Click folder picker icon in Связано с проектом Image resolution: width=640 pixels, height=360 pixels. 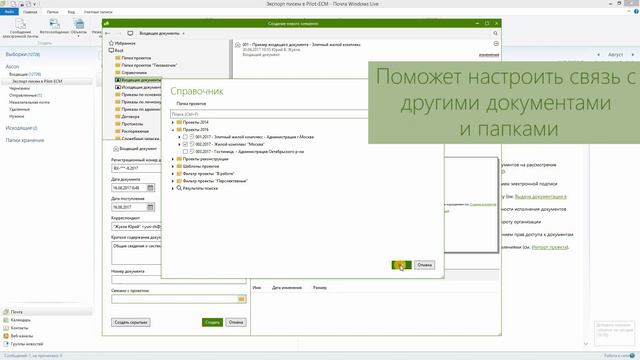click(x=242, y=299)
